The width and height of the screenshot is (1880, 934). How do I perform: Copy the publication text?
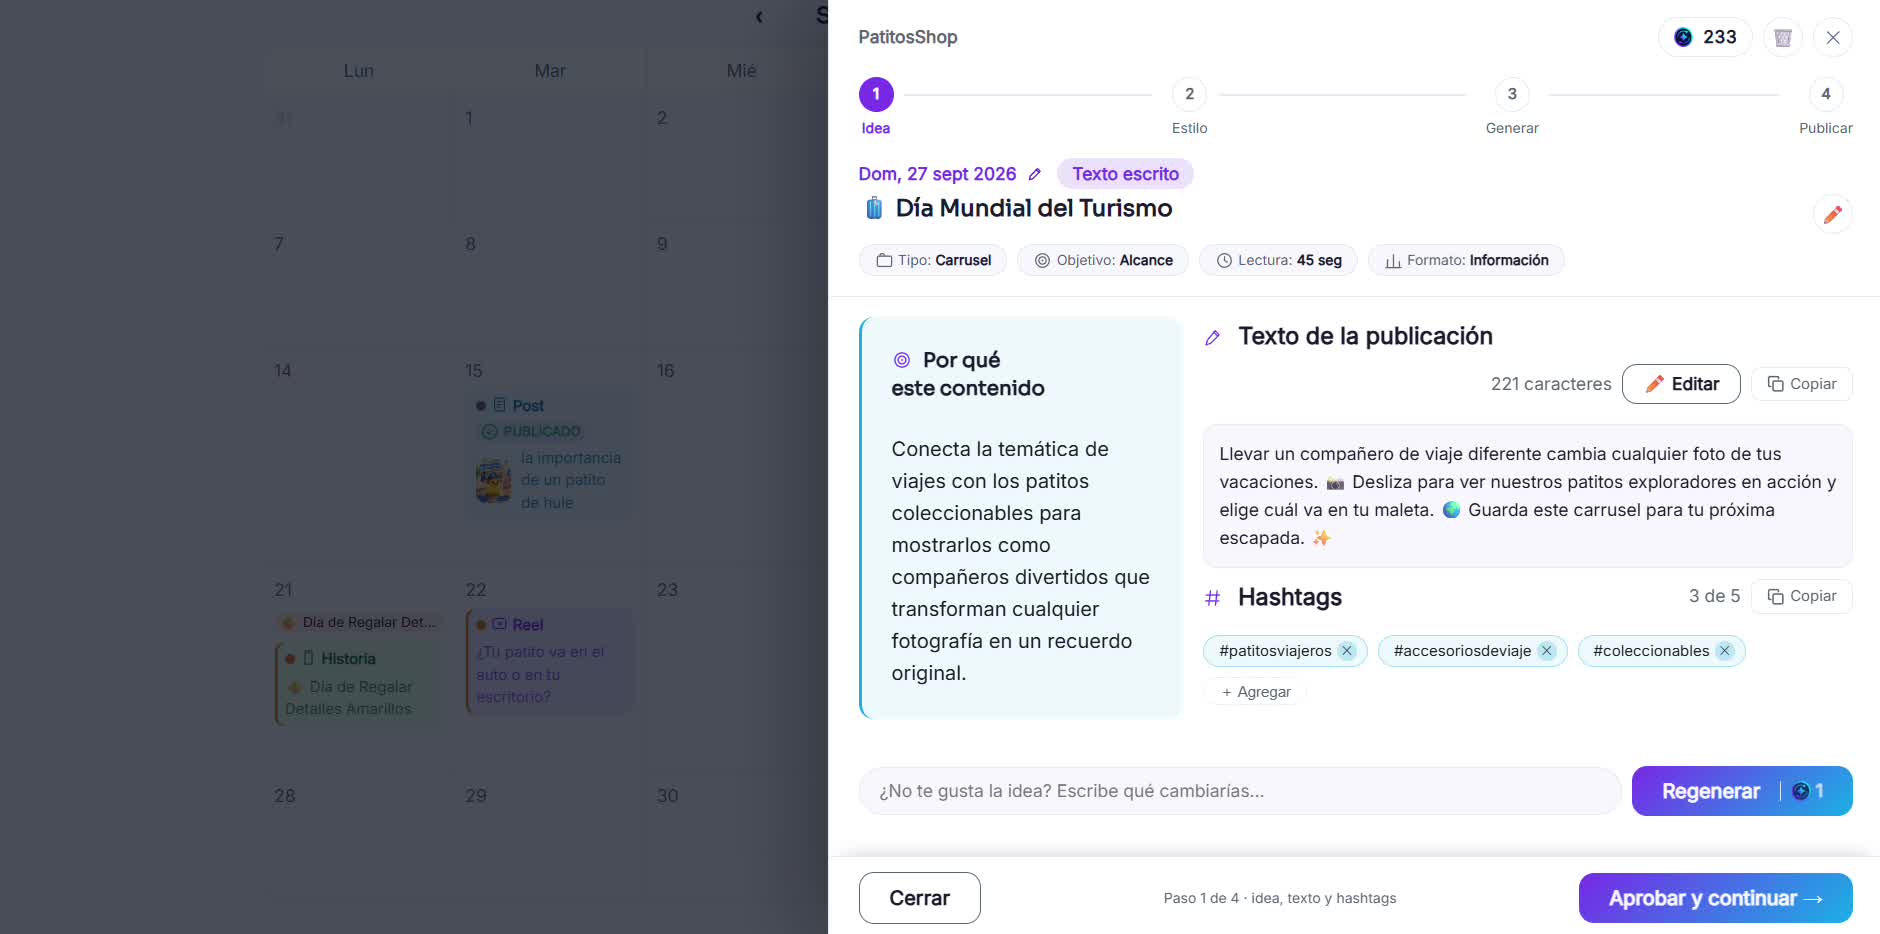pos(1801,384)
